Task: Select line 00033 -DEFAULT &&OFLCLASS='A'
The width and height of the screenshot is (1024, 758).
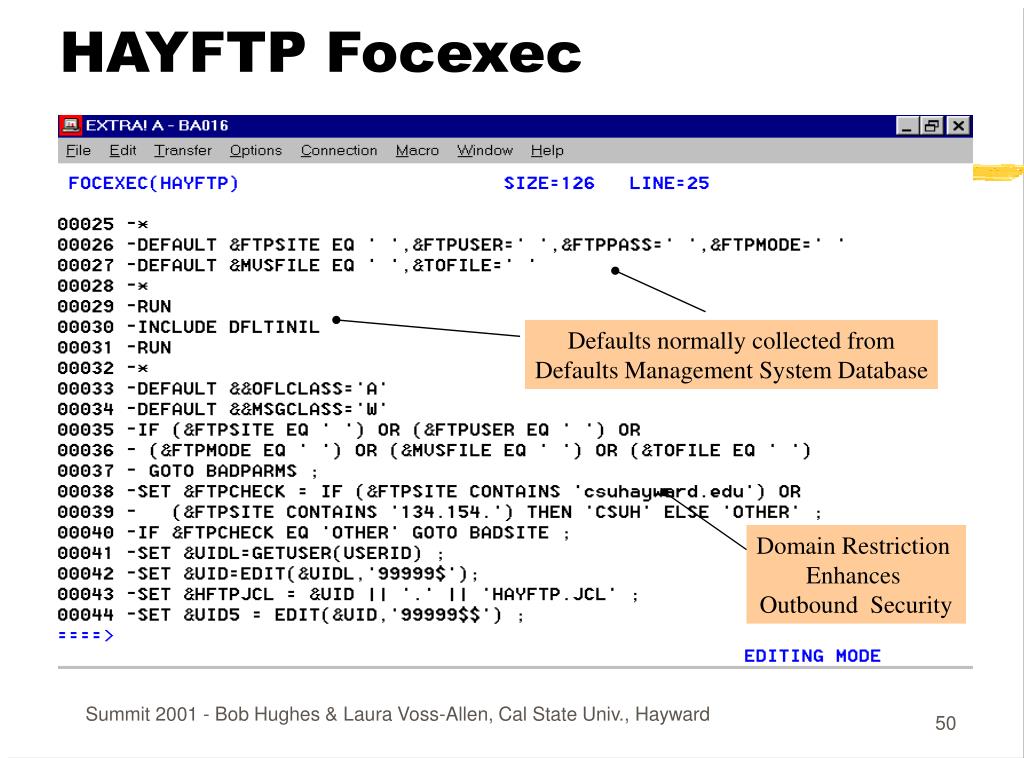Action: click(223, 389)
